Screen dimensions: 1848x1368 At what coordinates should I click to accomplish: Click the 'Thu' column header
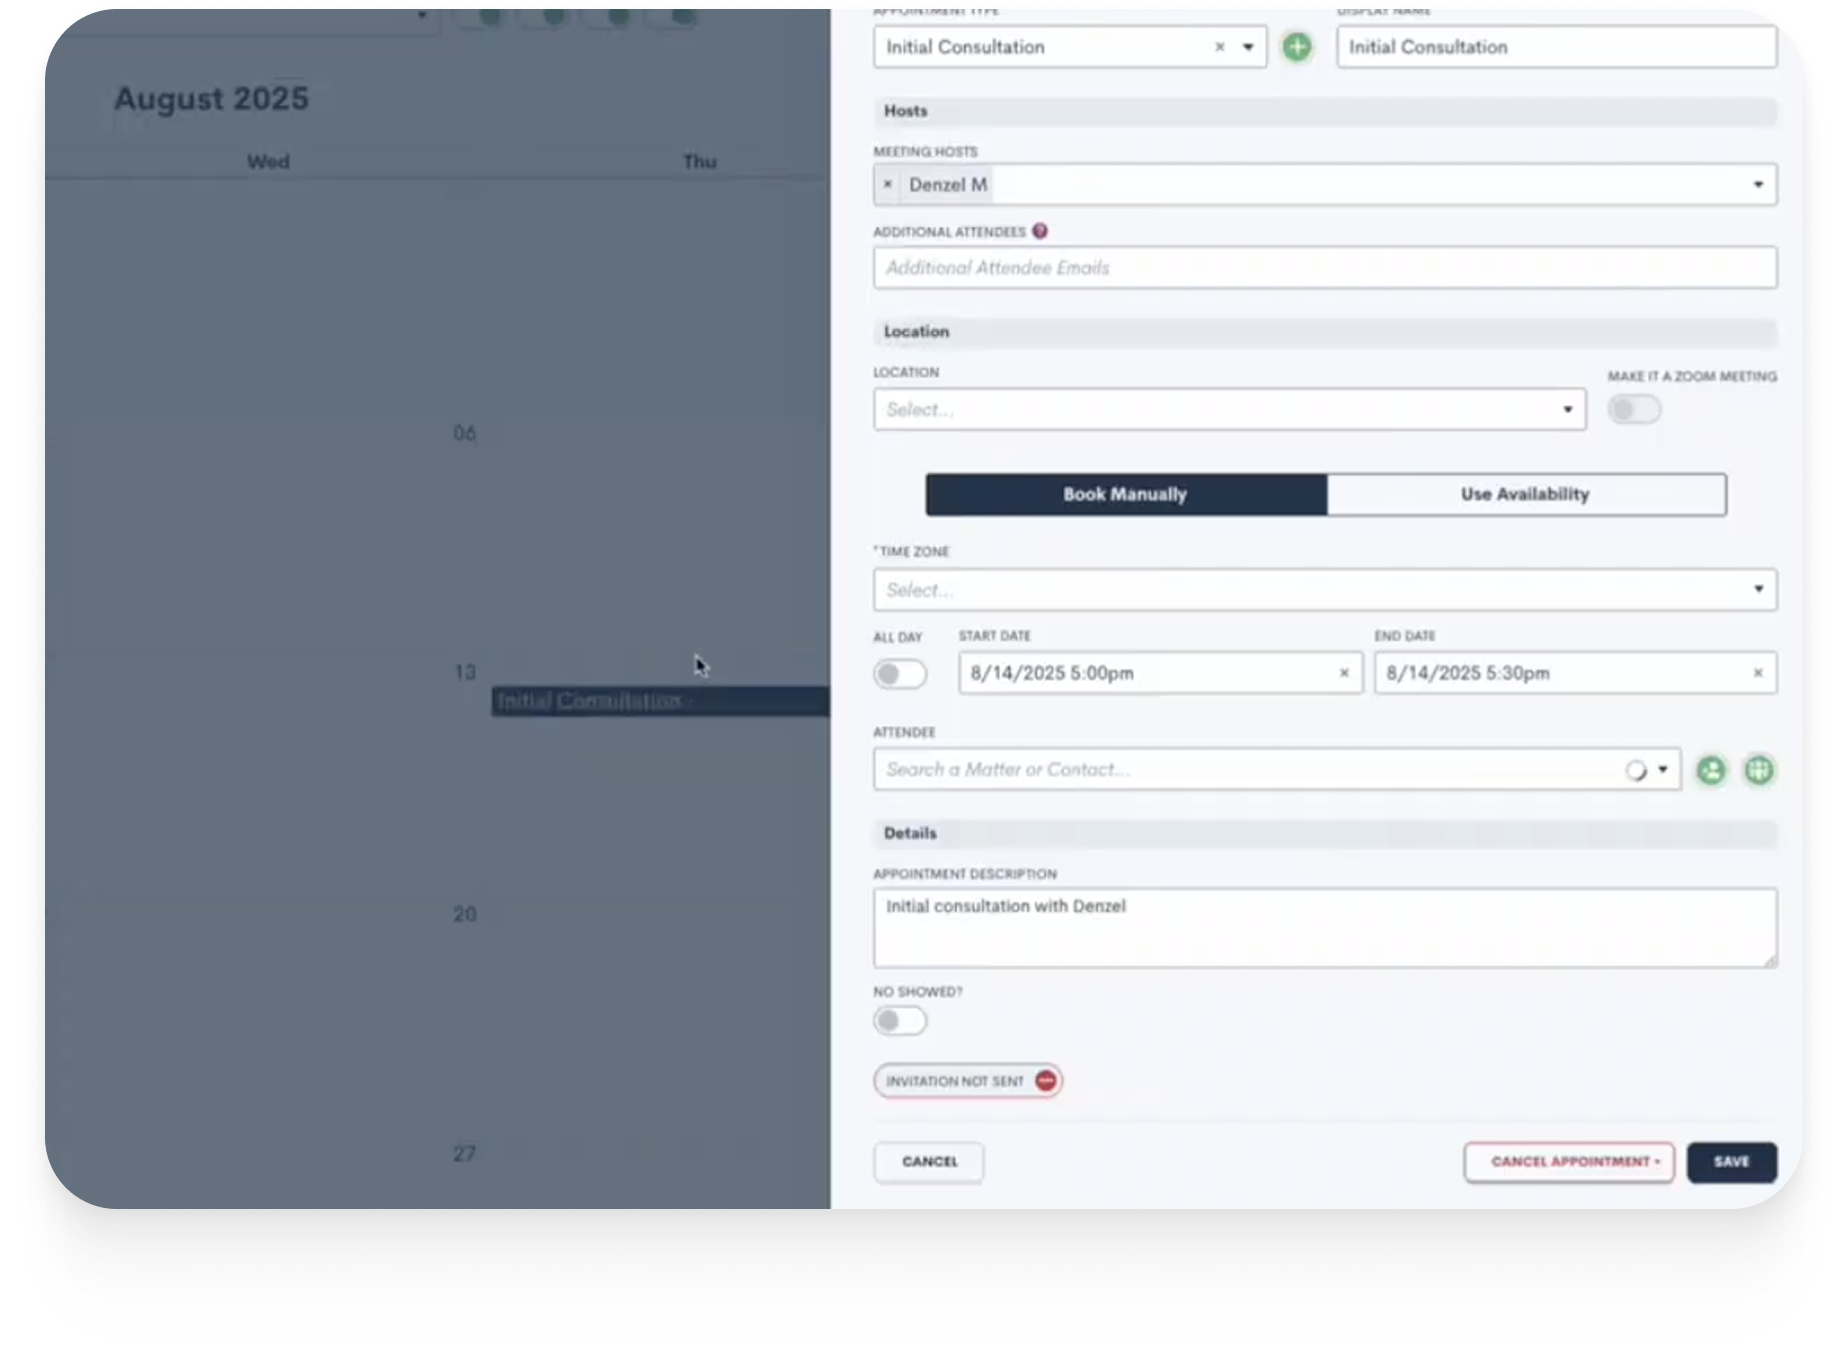700,162
